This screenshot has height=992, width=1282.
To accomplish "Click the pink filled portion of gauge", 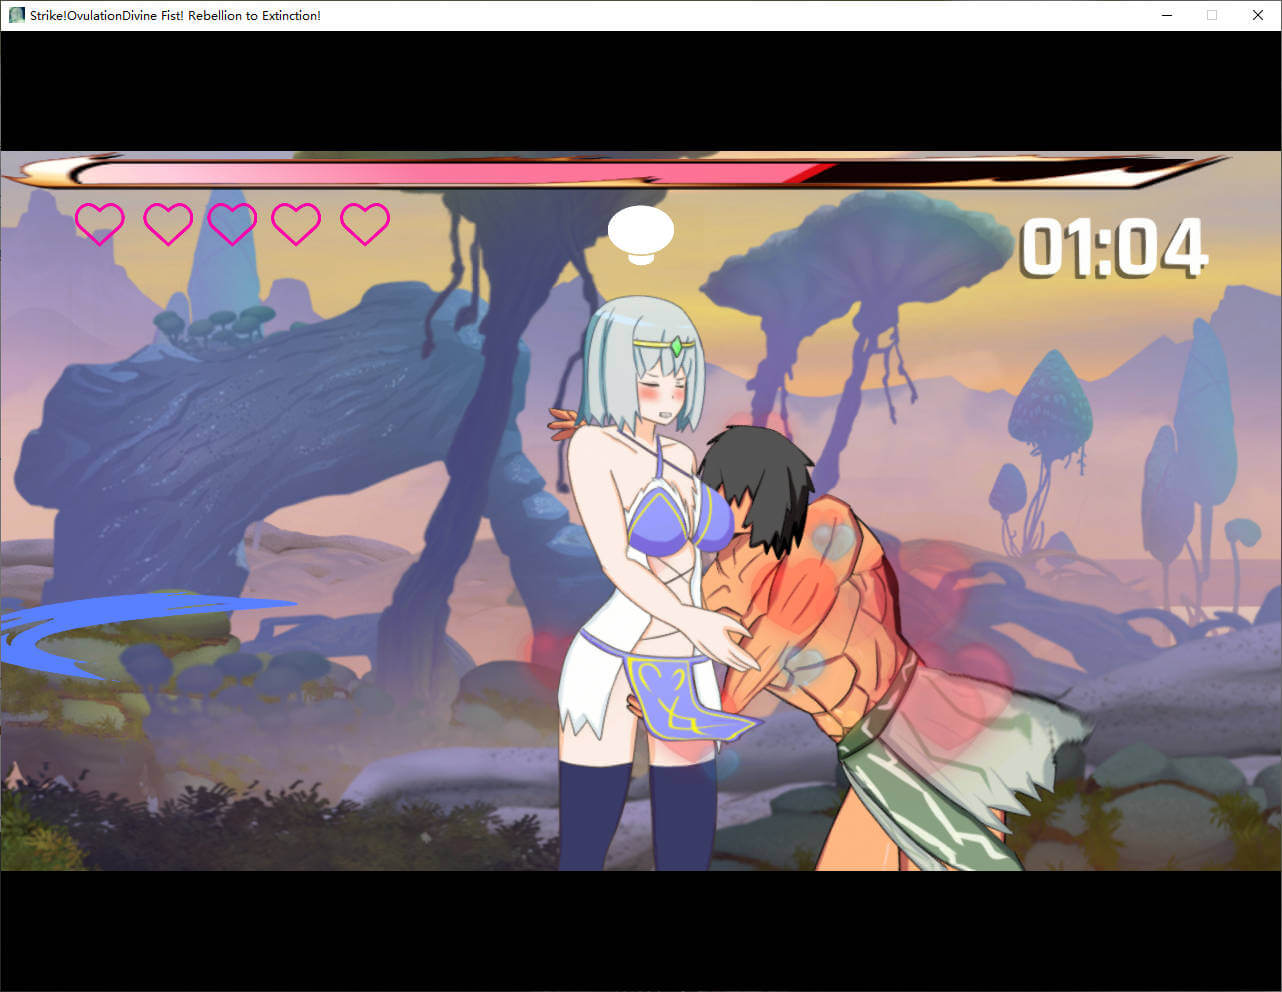I will coord(450,173).
